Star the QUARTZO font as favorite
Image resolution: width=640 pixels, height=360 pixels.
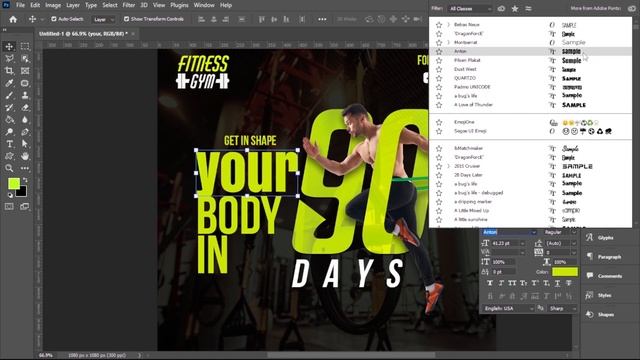coord(439,78)
